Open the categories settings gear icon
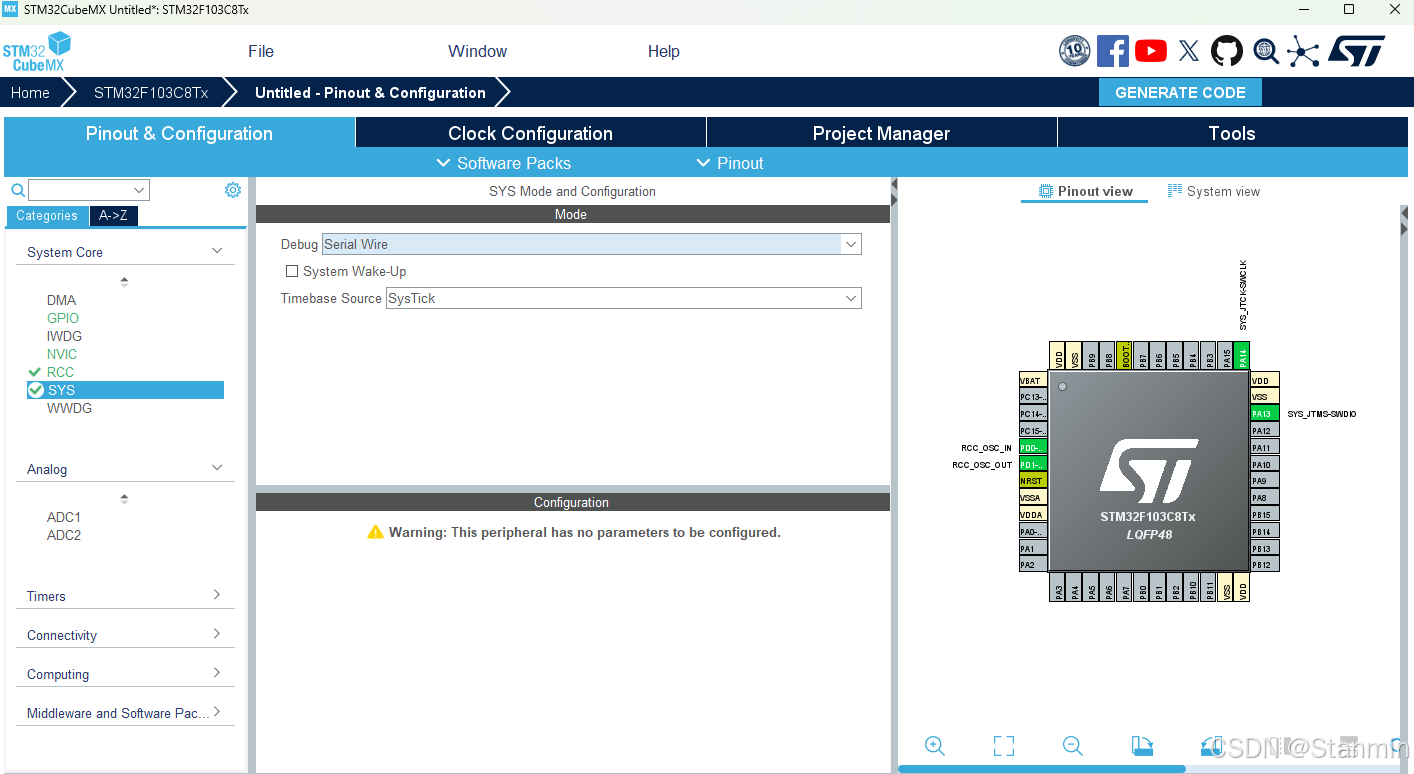Screen dimensions: 1414x774 pyautogui.click(x=233, y=190)
